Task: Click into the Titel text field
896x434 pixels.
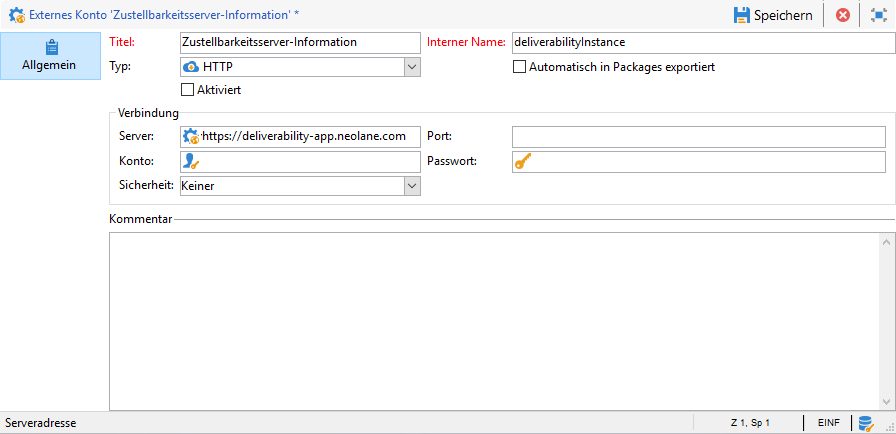Action: tap(301, 42)
